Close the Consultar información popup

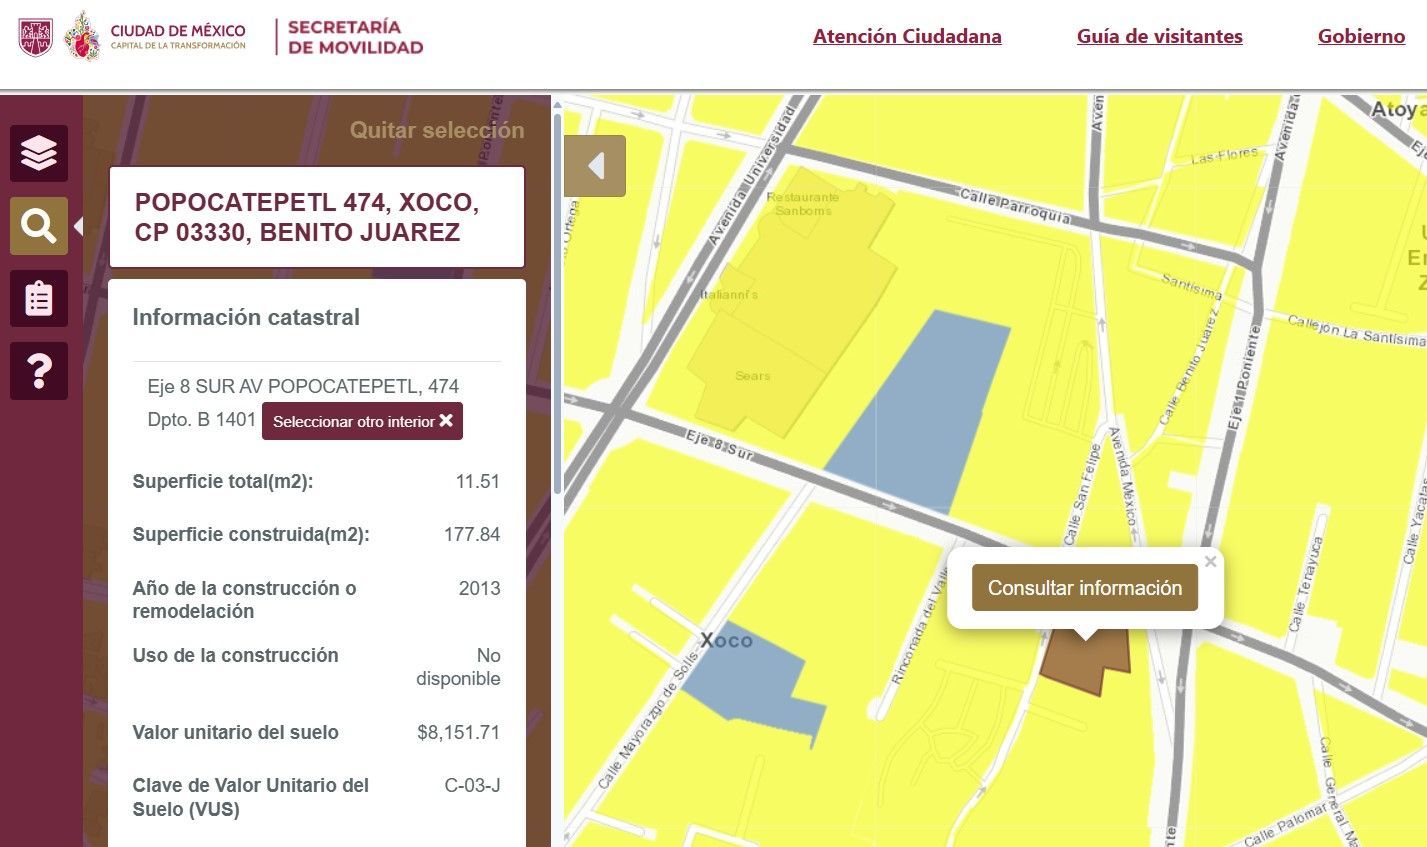tap(1210, 562)
